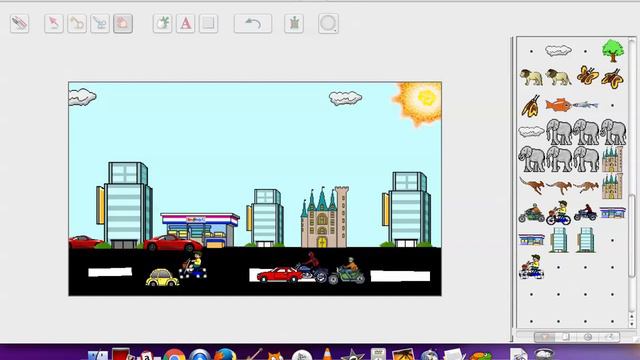Click the red sedan on the road
Screen dimensions: 640x360
tap(280, 275)
